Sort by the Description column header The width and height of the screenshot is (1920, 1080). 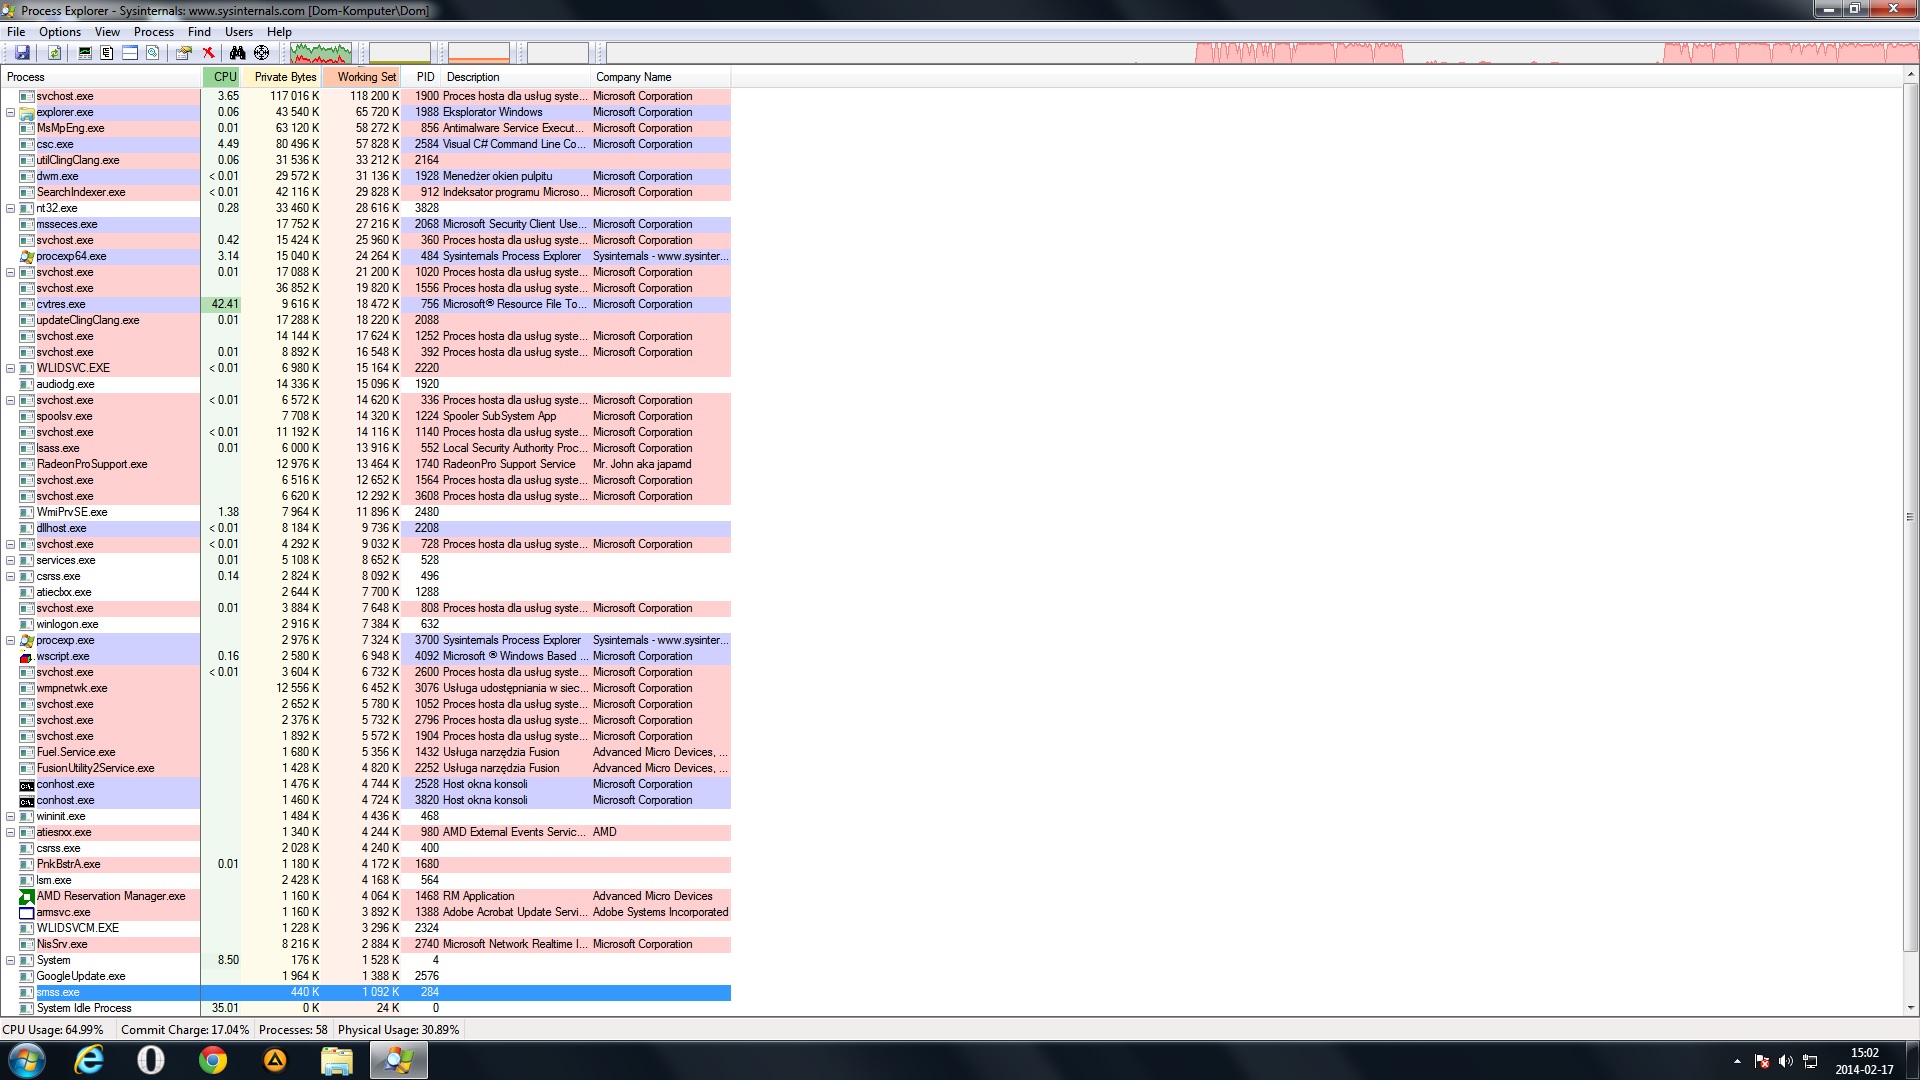tap(516, 77)
